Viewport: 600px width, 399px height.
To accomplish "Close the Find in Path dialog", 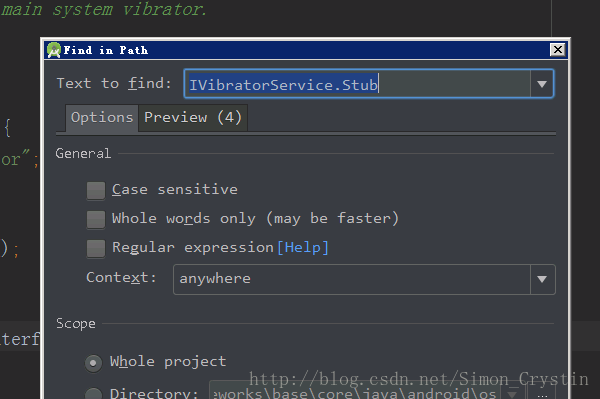I will click(558, 49).
